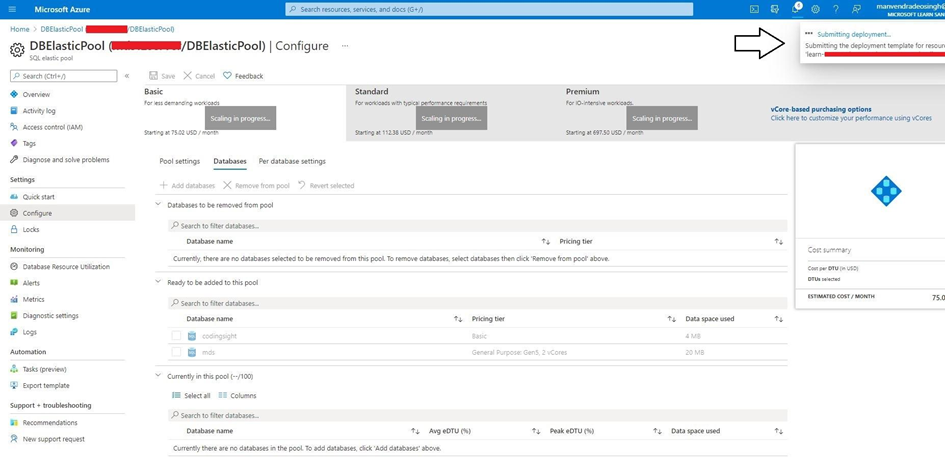Image resolution: width=945 pixels, height=475 pixels.
Task: Open the top bar feedback icon
Action: pyautogui.click(x=856, y=10)
